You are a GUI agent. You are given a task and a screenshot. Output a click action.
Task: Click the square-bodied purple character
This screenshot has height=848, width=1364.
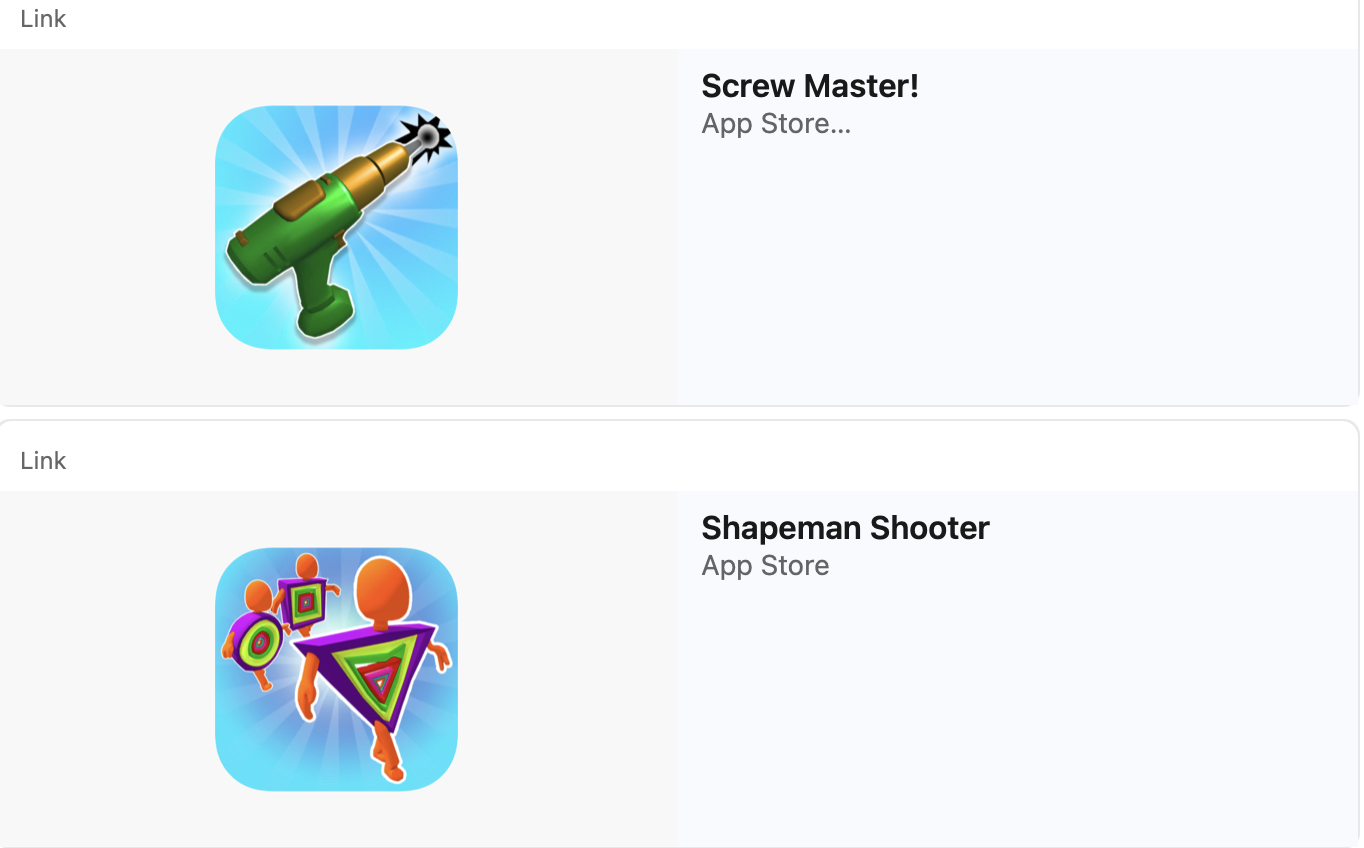305,601
